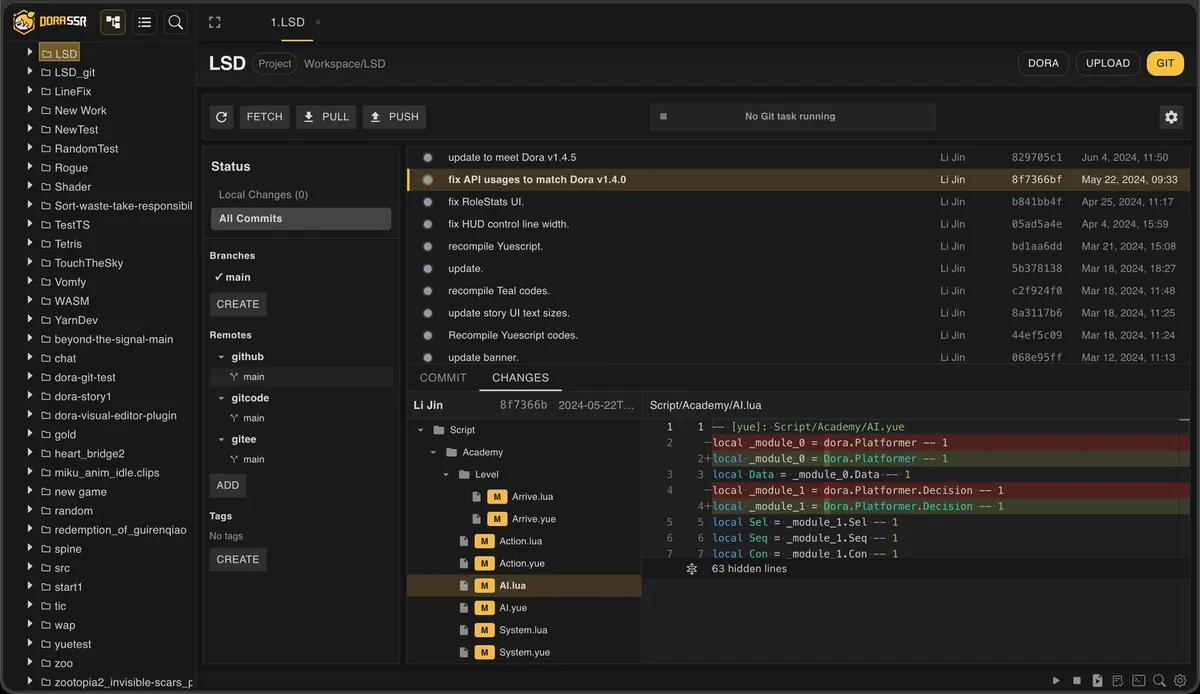Click the folder icon of the Tetris project
1200x694 pixels.
pyautogui.click(x=45, y=244)
